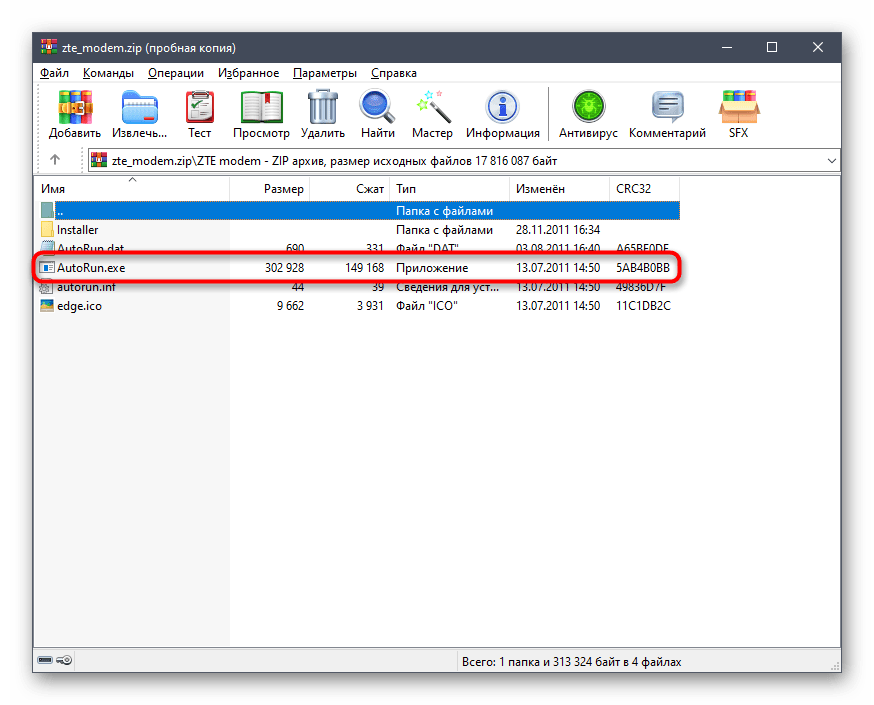Open the Параметры menu
The image size is (874, 705).
pos(324,73)
